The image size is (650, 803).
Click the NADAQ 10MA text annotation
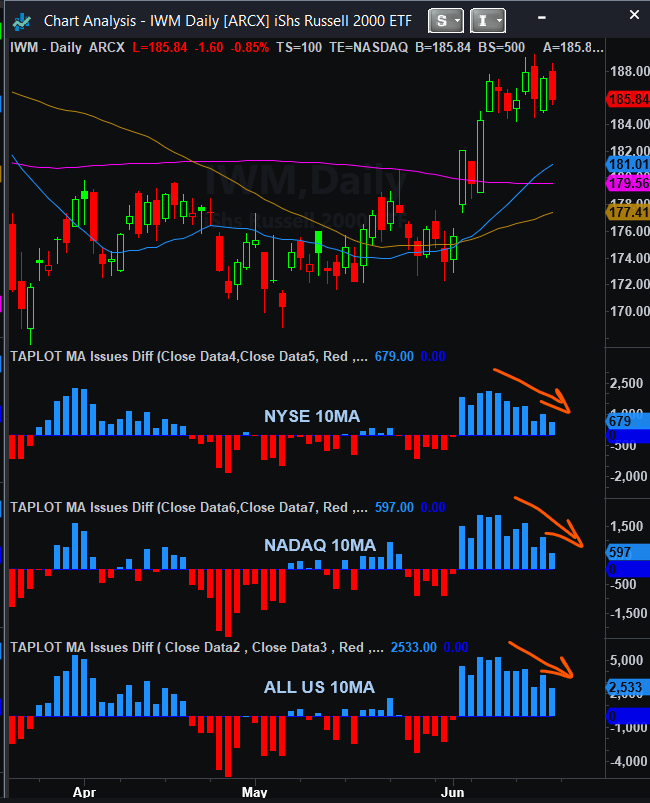point(320,545)
